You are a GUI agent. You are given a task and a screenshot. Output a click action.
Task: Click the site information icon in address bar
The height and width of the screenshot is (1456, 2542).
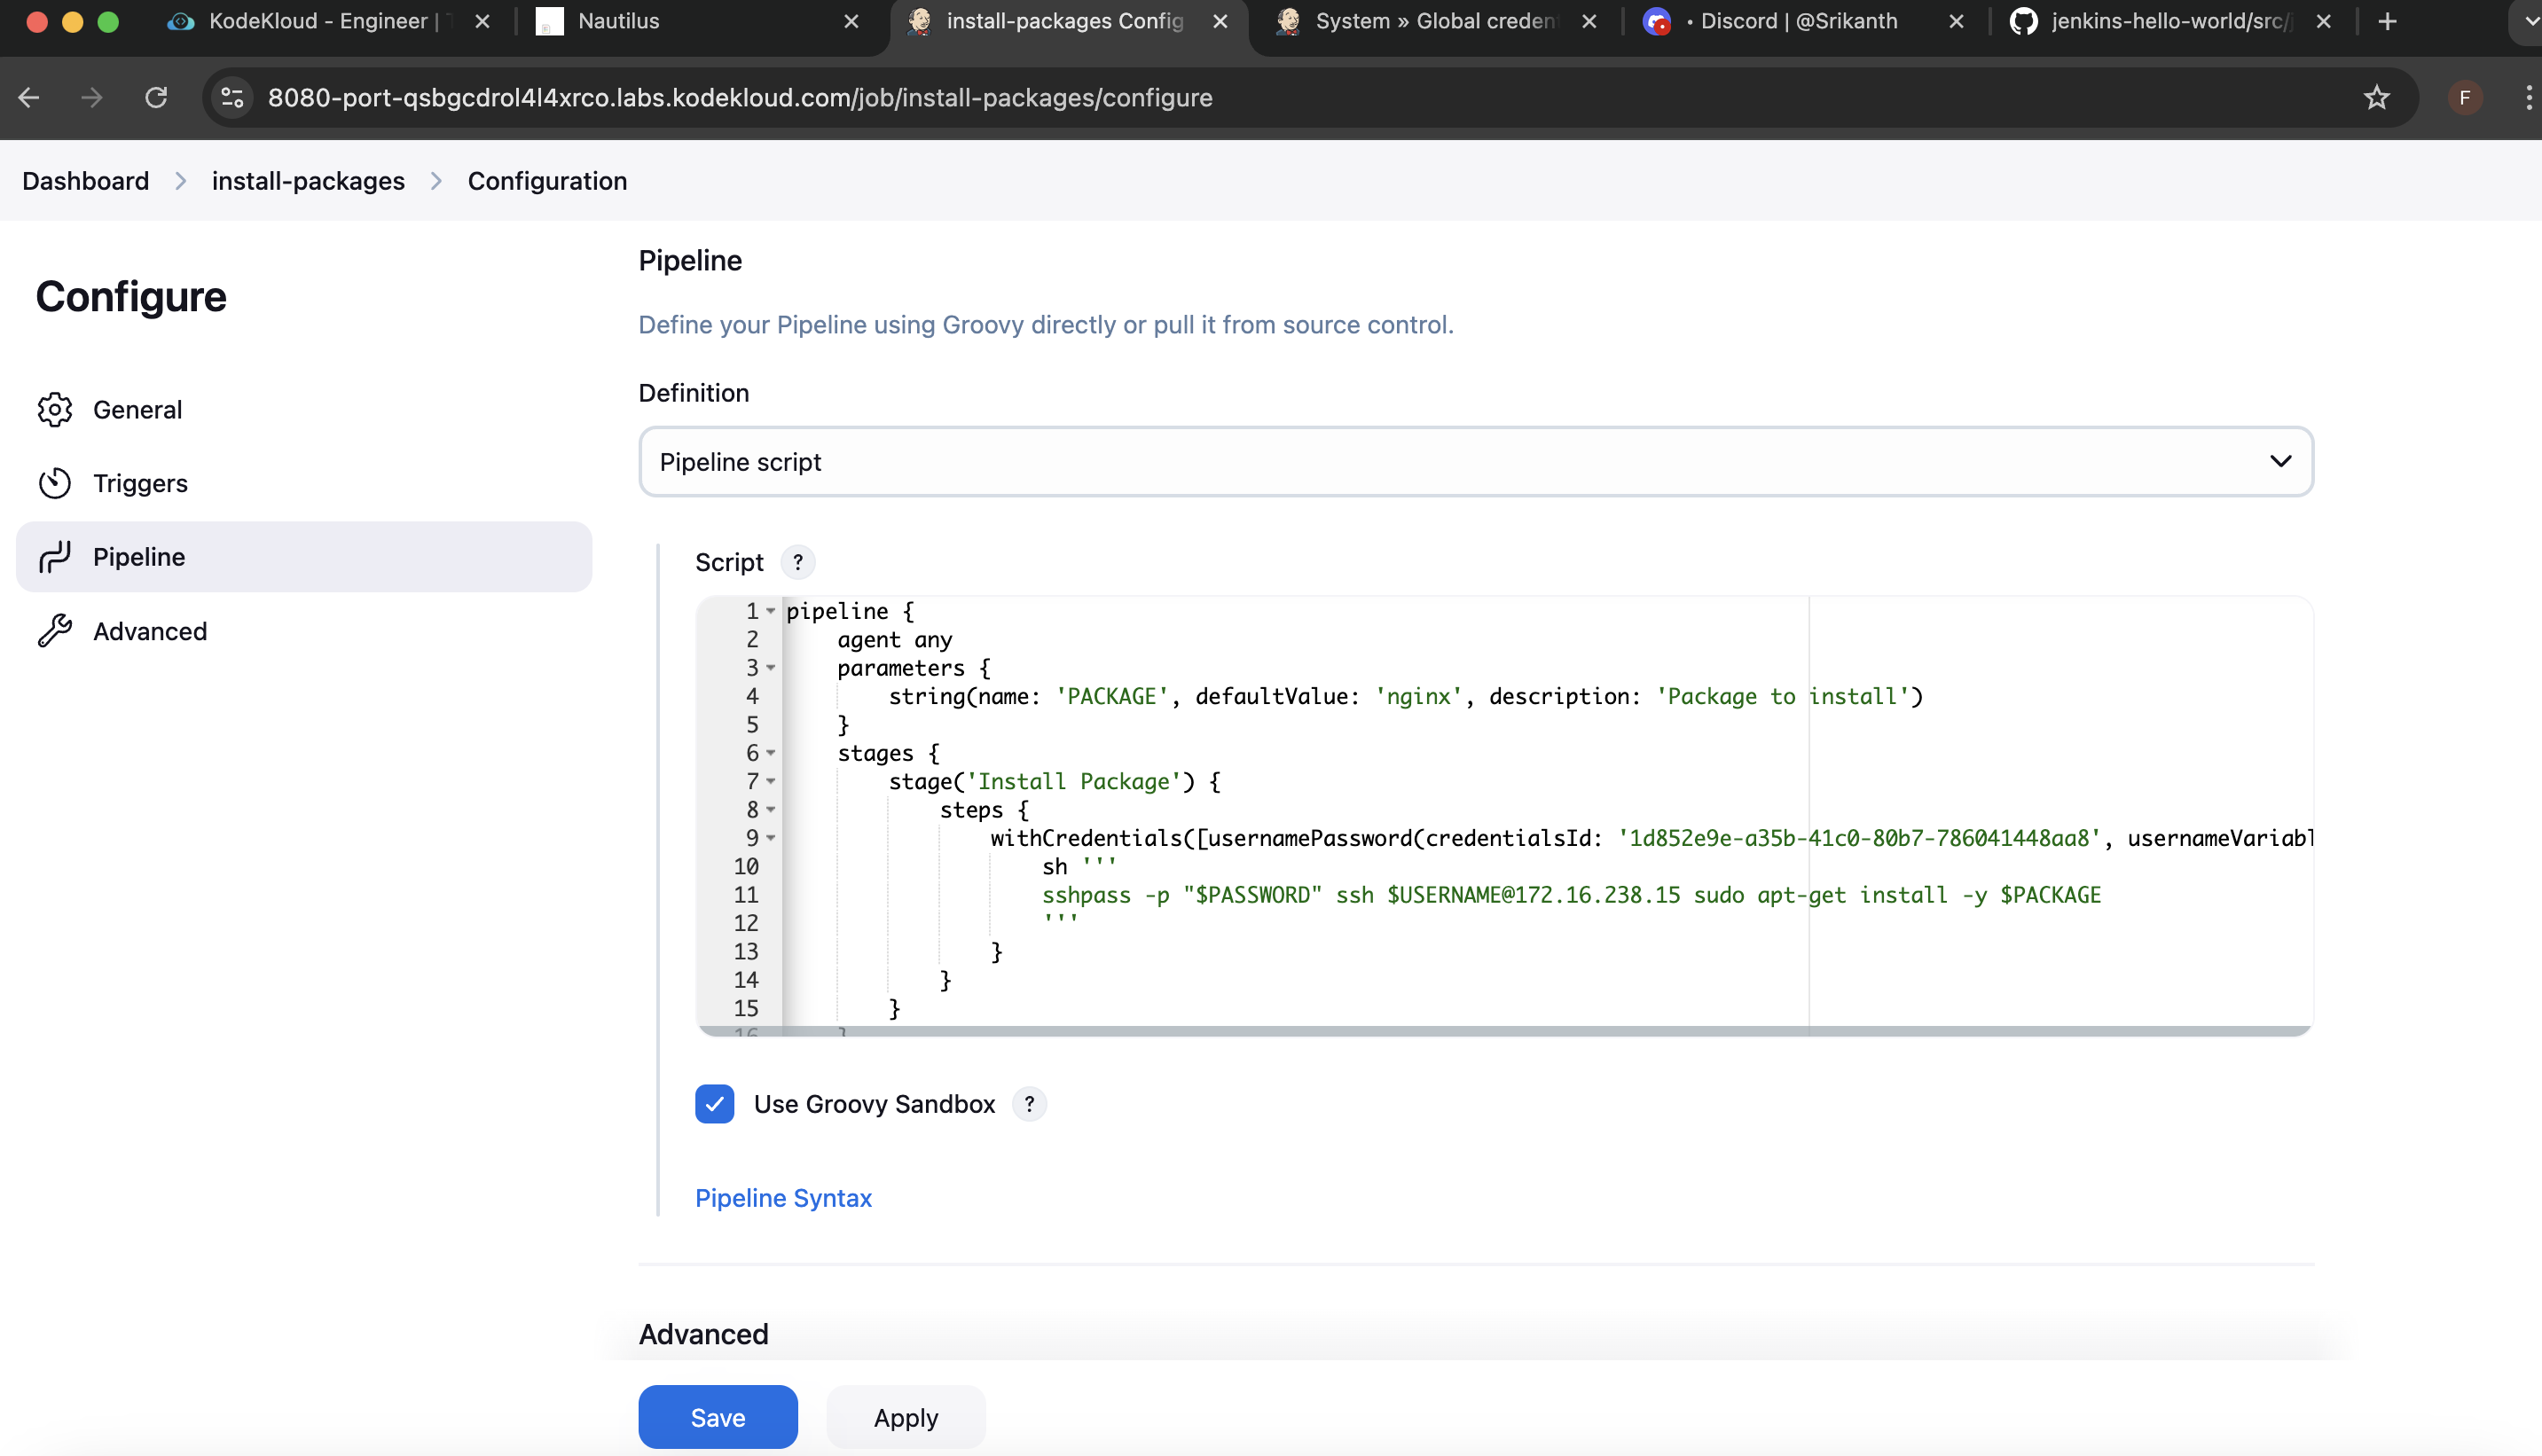(232, 98)
